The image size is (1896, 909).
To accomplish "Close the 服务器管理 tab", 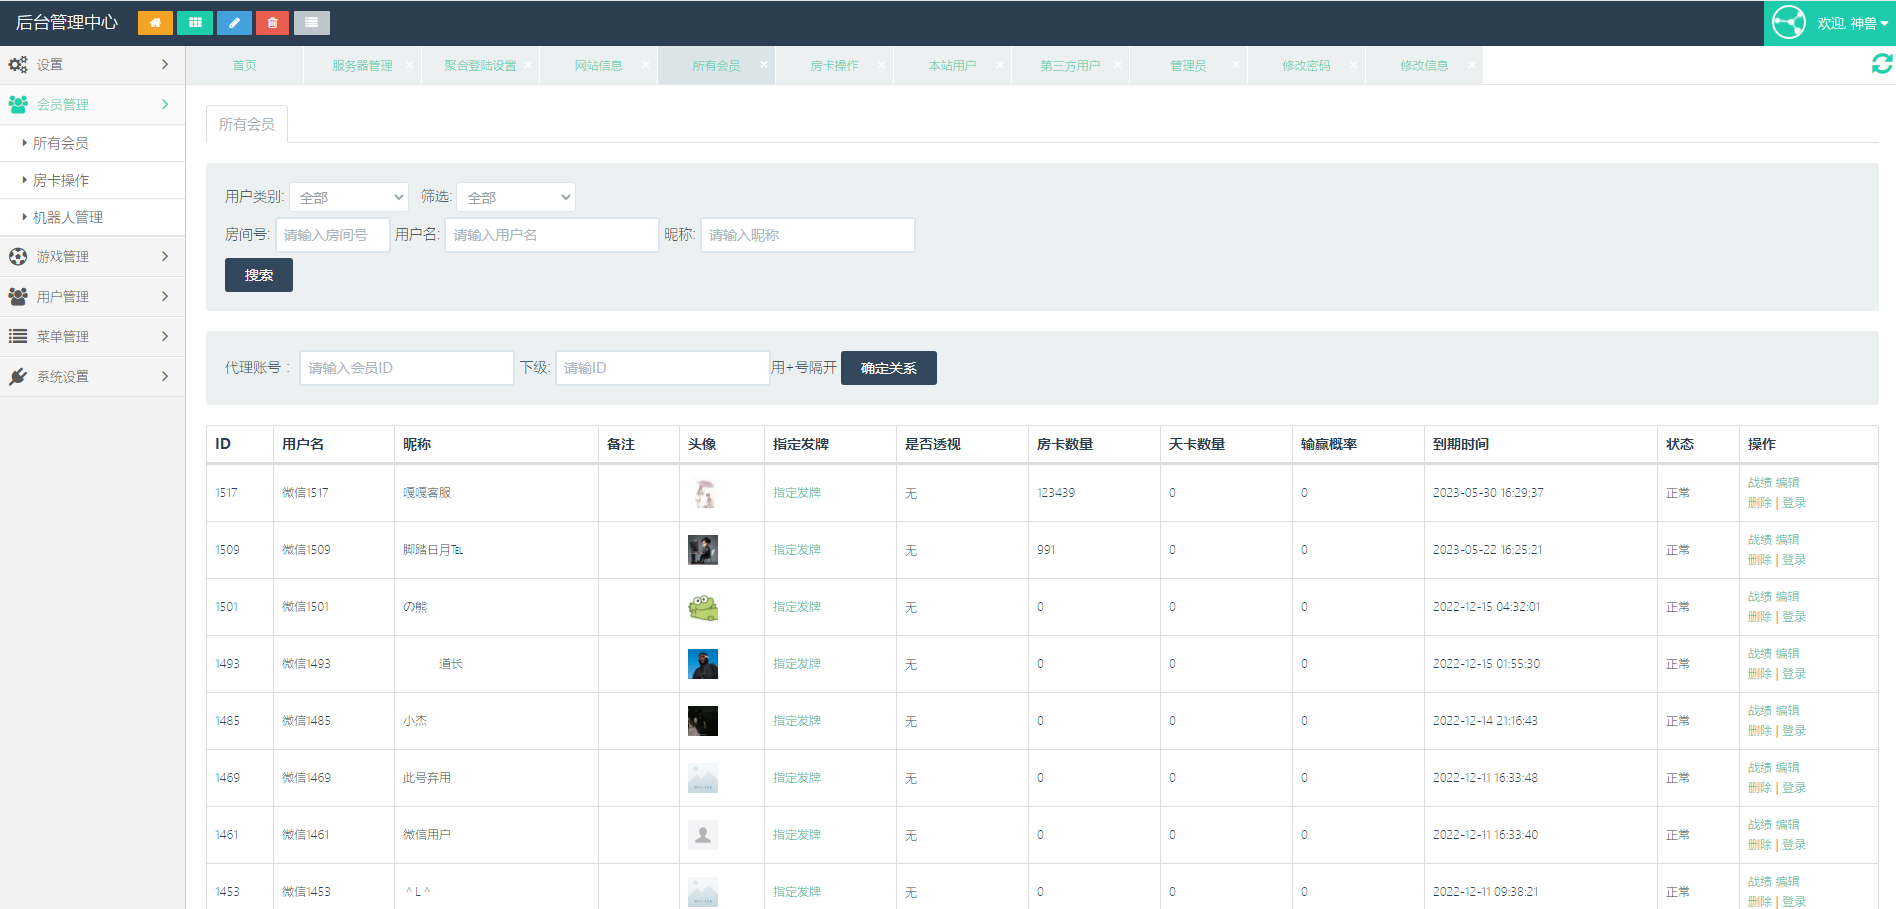I will pos(409,65).
